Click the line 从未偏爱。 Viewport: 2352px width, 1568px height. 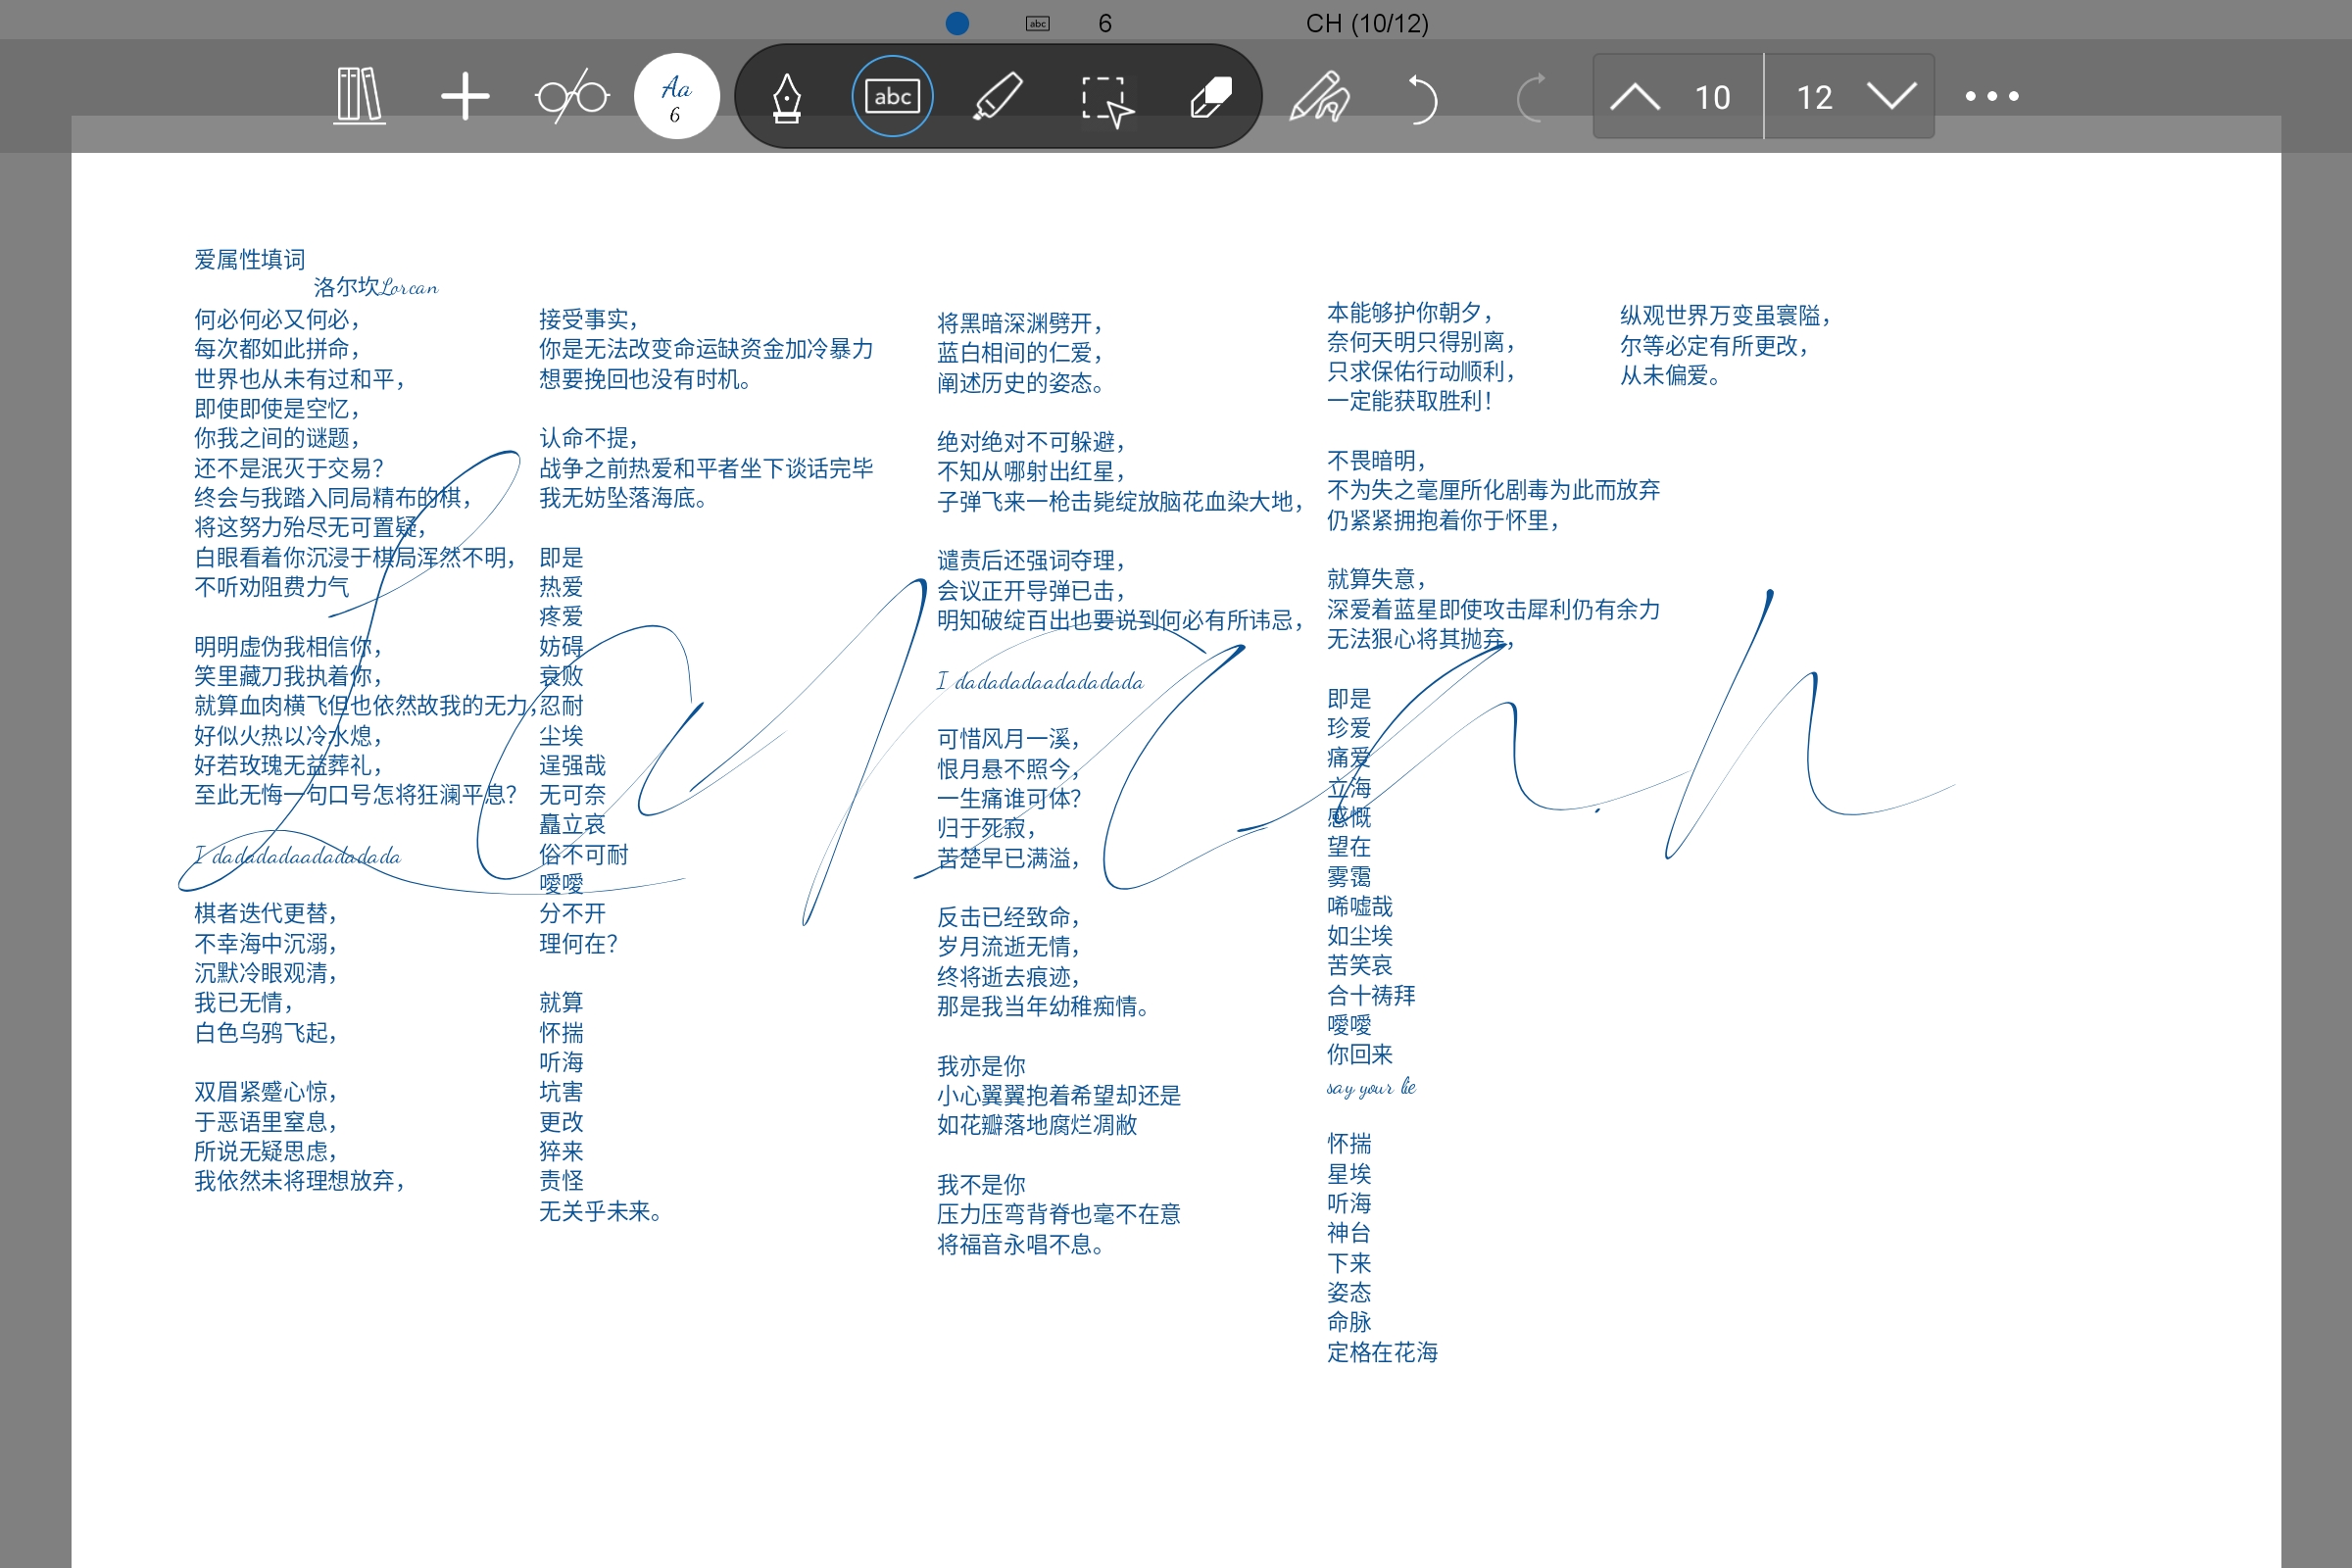click(1671, 375)
